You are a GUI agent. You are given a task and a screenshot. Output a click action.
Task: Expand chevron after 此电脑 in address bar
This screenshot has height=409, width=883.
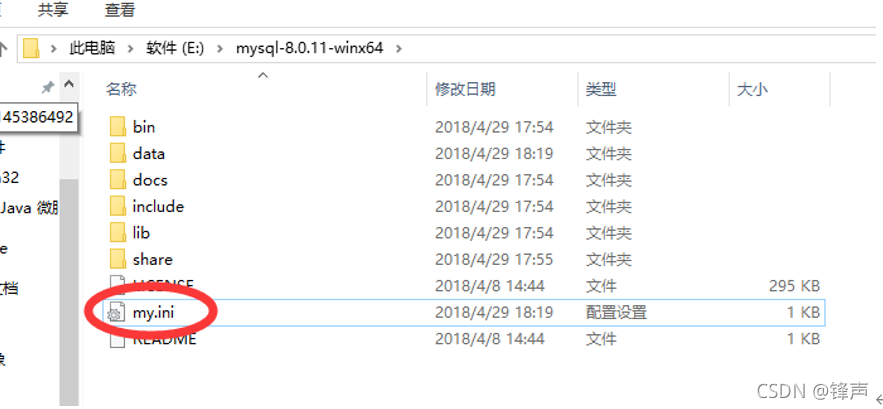[x=131, y=48]
